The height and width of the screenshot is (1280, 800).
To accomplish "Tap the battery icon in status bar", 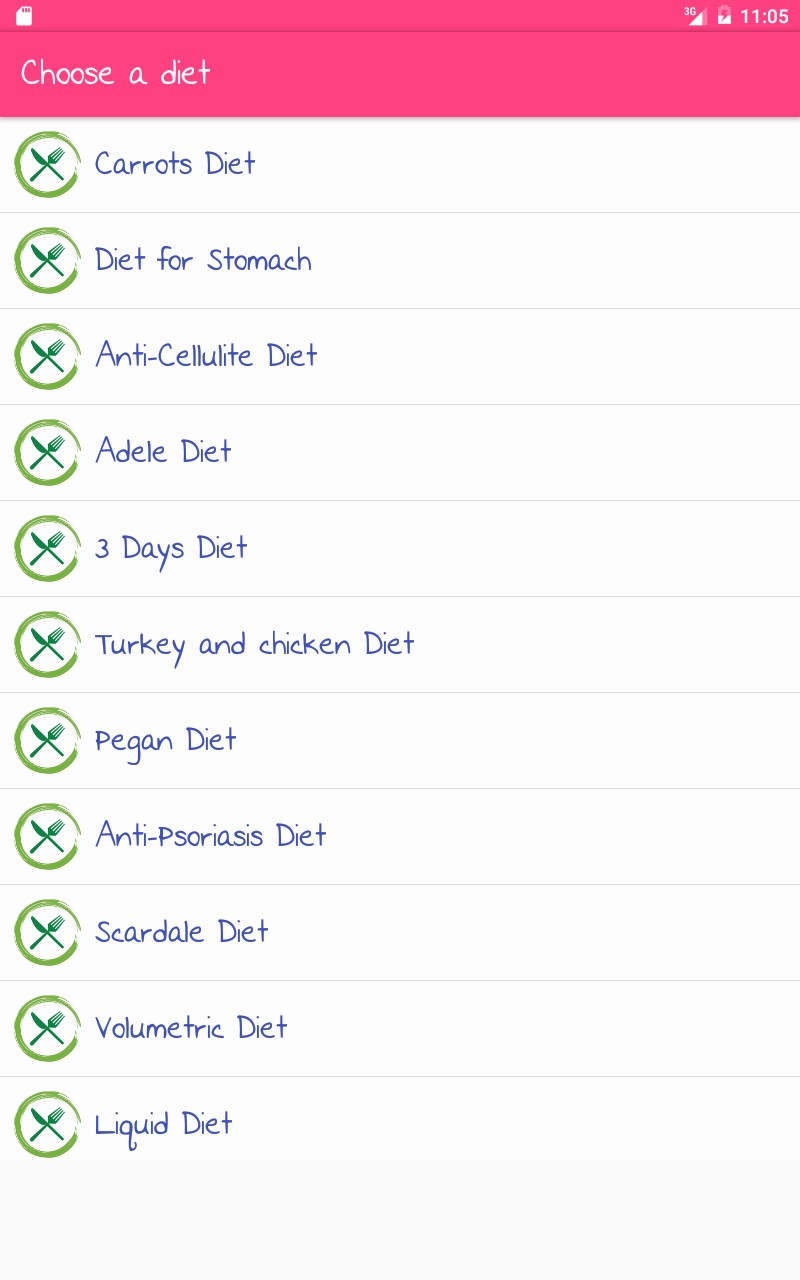I will tap(724, 16).
